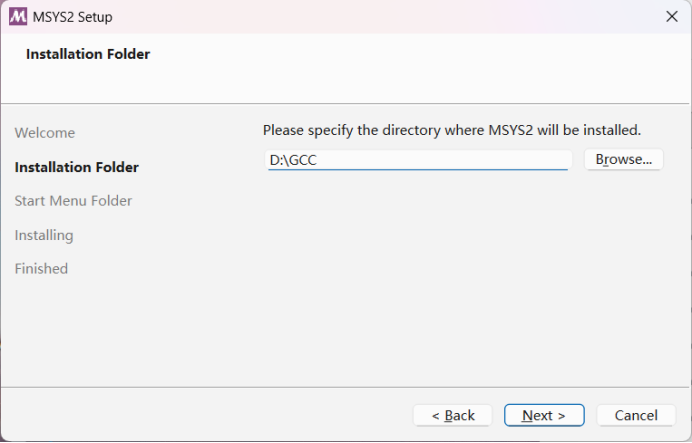Cancel the MSYS2 installation
Image resolution: width=692 pixels, height=443 pixels.
point(636,415)
